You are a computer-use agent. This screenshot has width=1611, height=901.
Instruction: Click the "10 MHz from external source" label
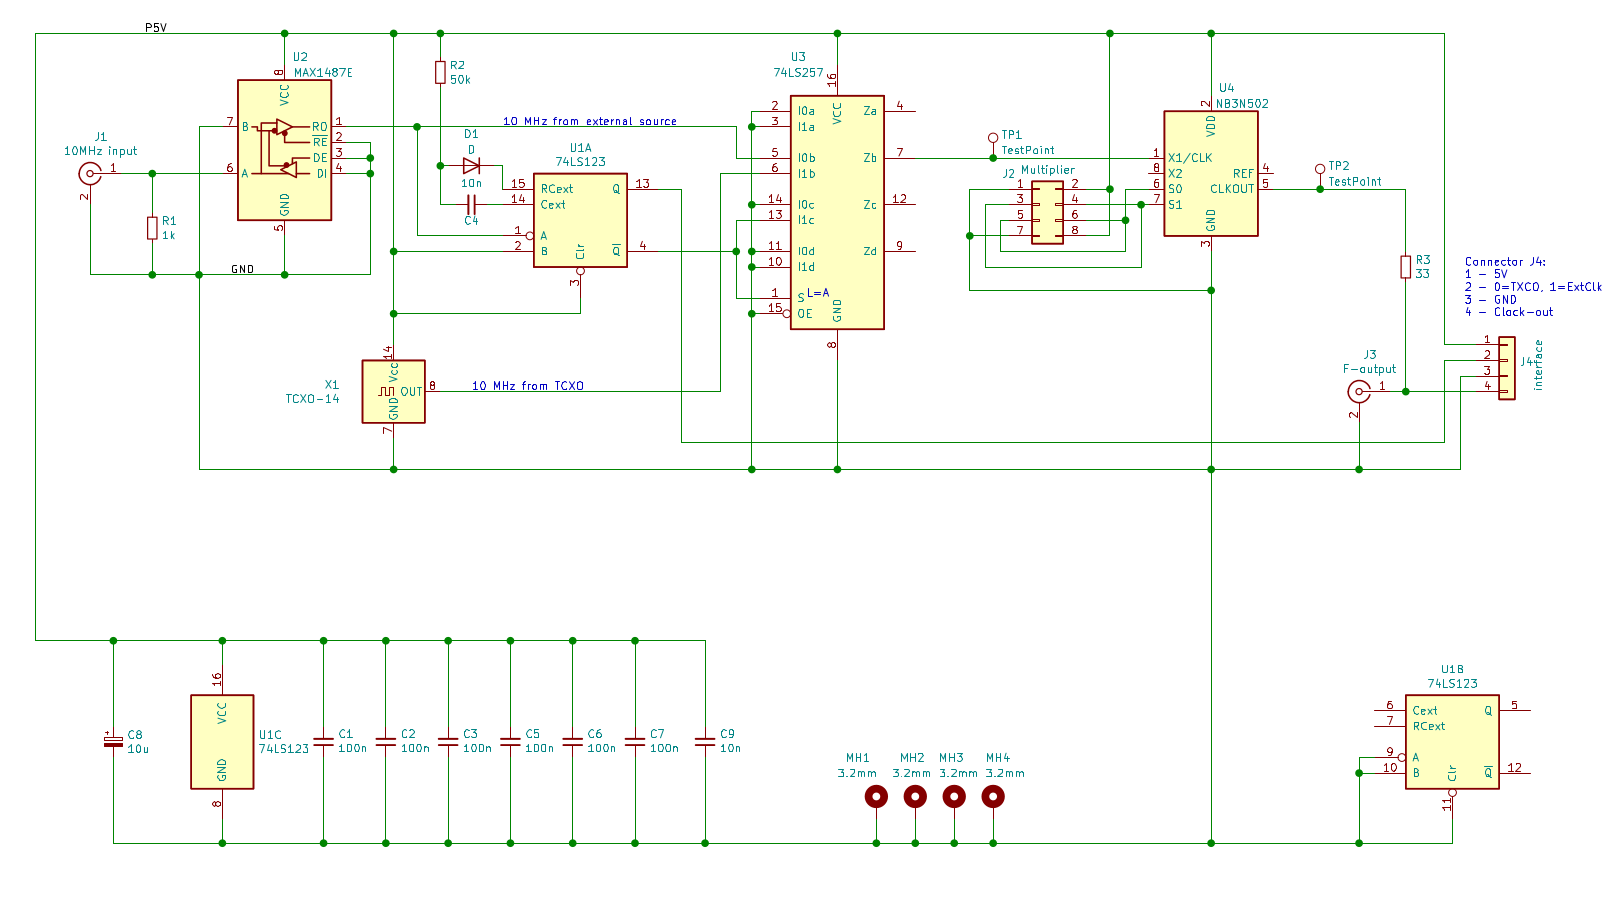[589, 122]
